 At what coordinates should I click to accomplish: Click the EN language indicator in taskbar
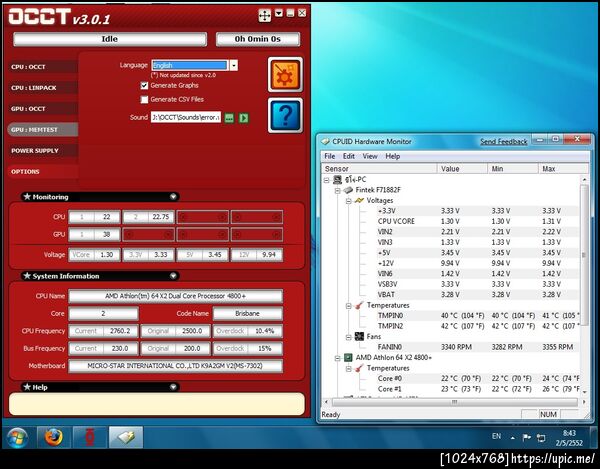pos(496,436)
